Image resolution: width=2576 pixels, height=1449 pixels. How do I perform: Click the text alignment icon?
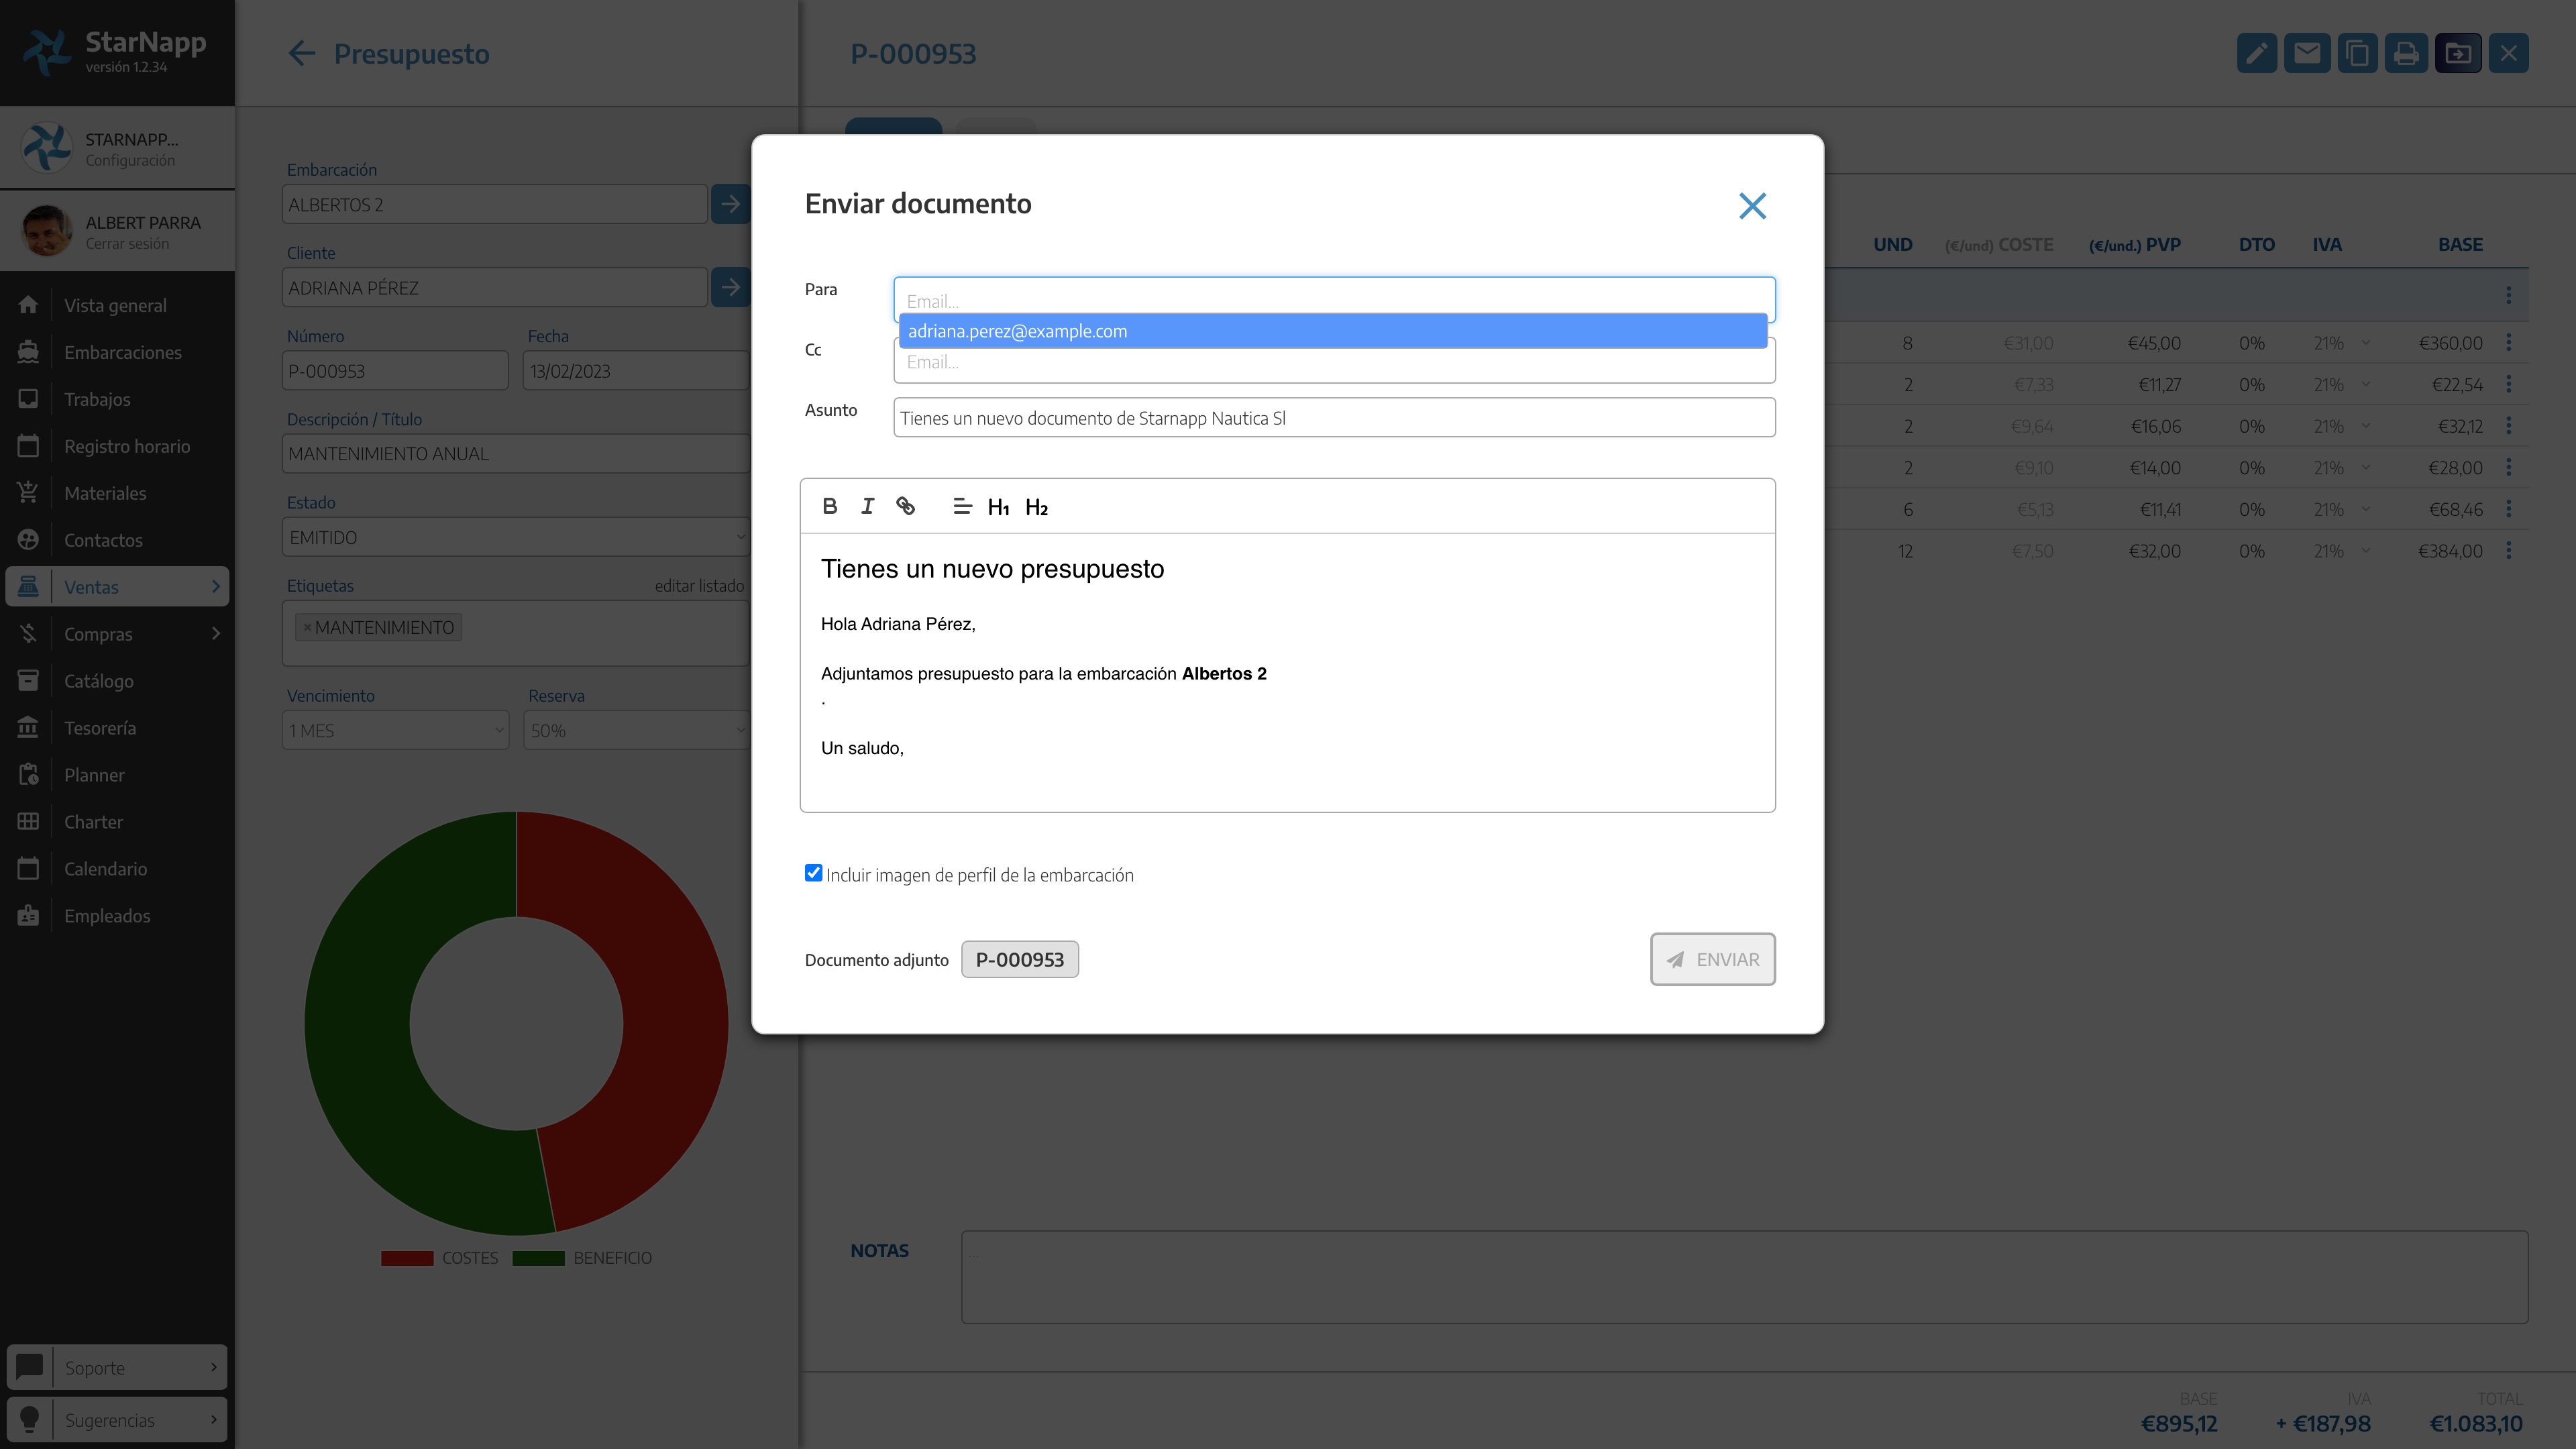pos(962,506)
